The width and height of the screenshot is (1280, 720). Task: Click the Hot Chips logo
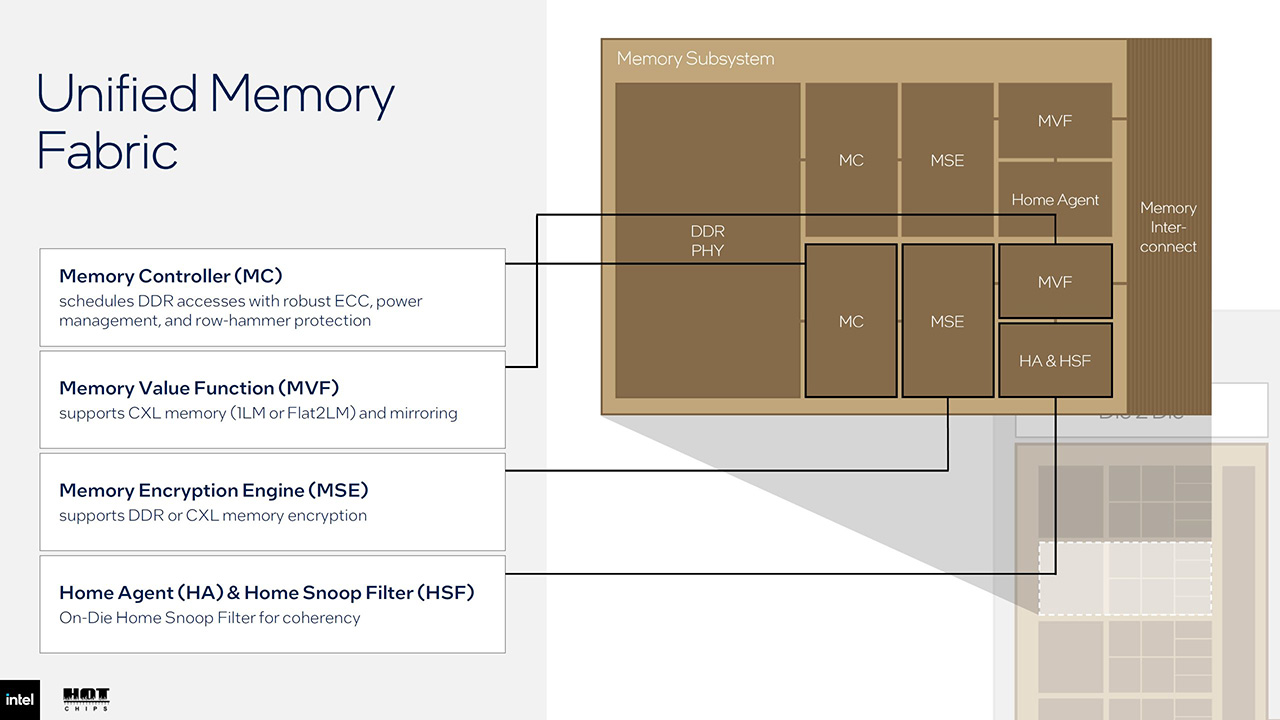point(86,699)
